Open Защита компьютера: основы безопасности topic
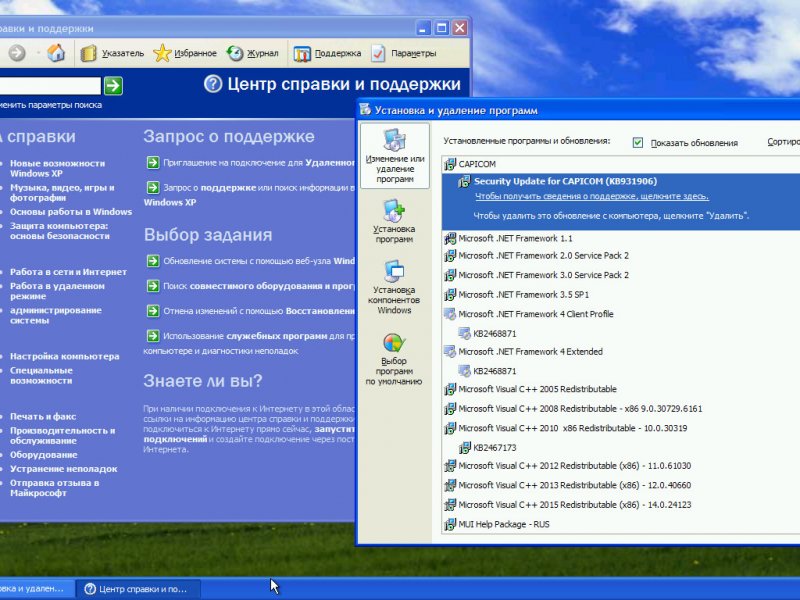This screenshot has width=800, height=600. coord(60,231)
